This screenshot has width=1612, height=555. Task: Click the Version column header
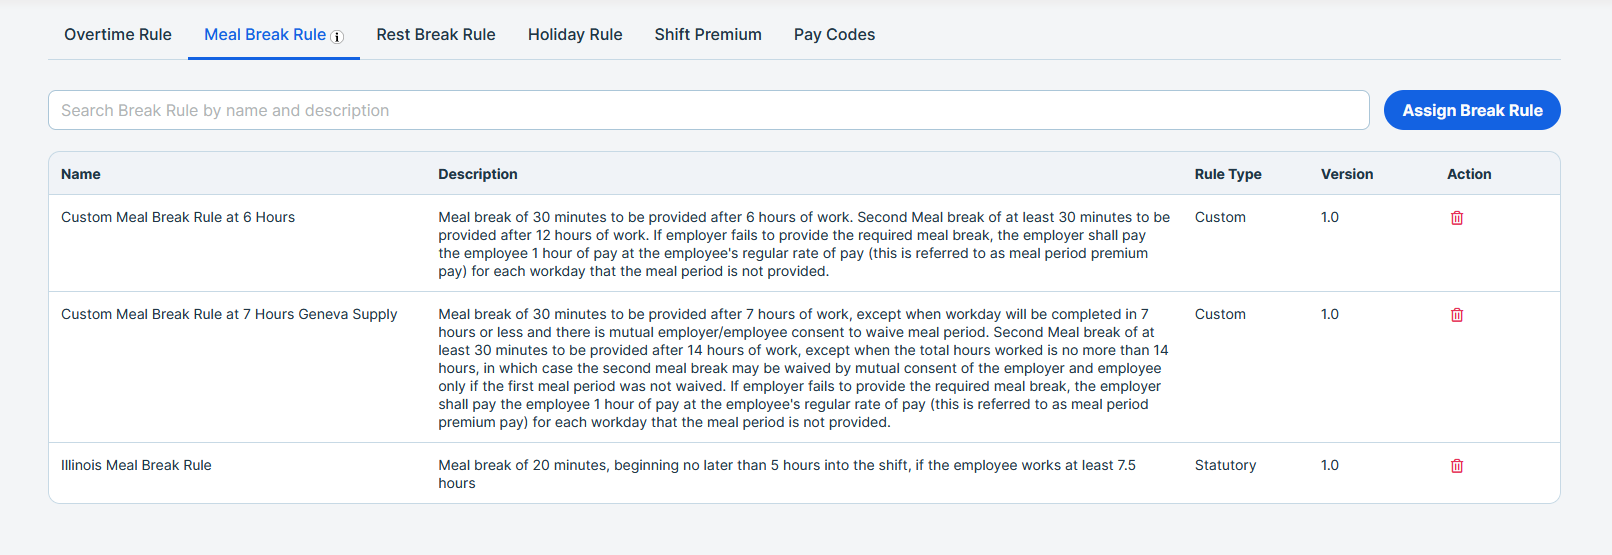coord(1347,174)
